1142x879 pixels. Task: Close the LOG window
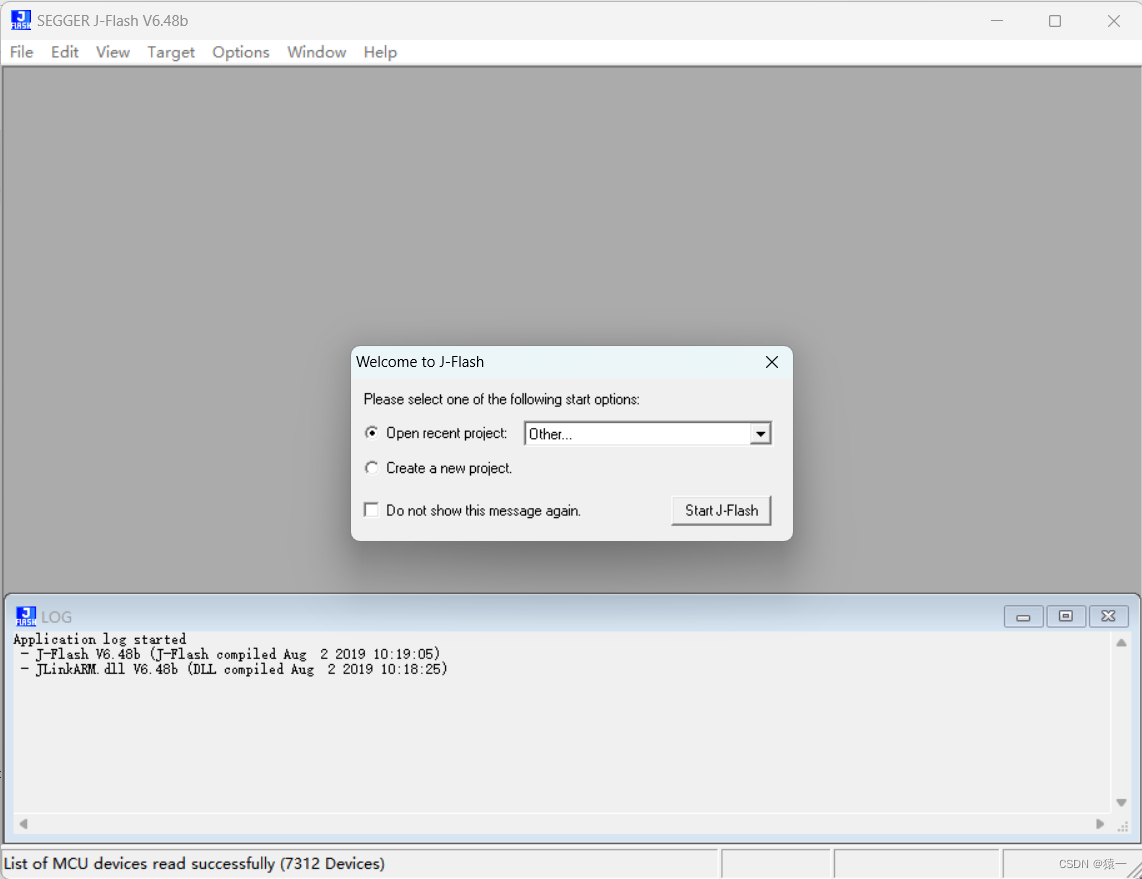point(1108,616)
